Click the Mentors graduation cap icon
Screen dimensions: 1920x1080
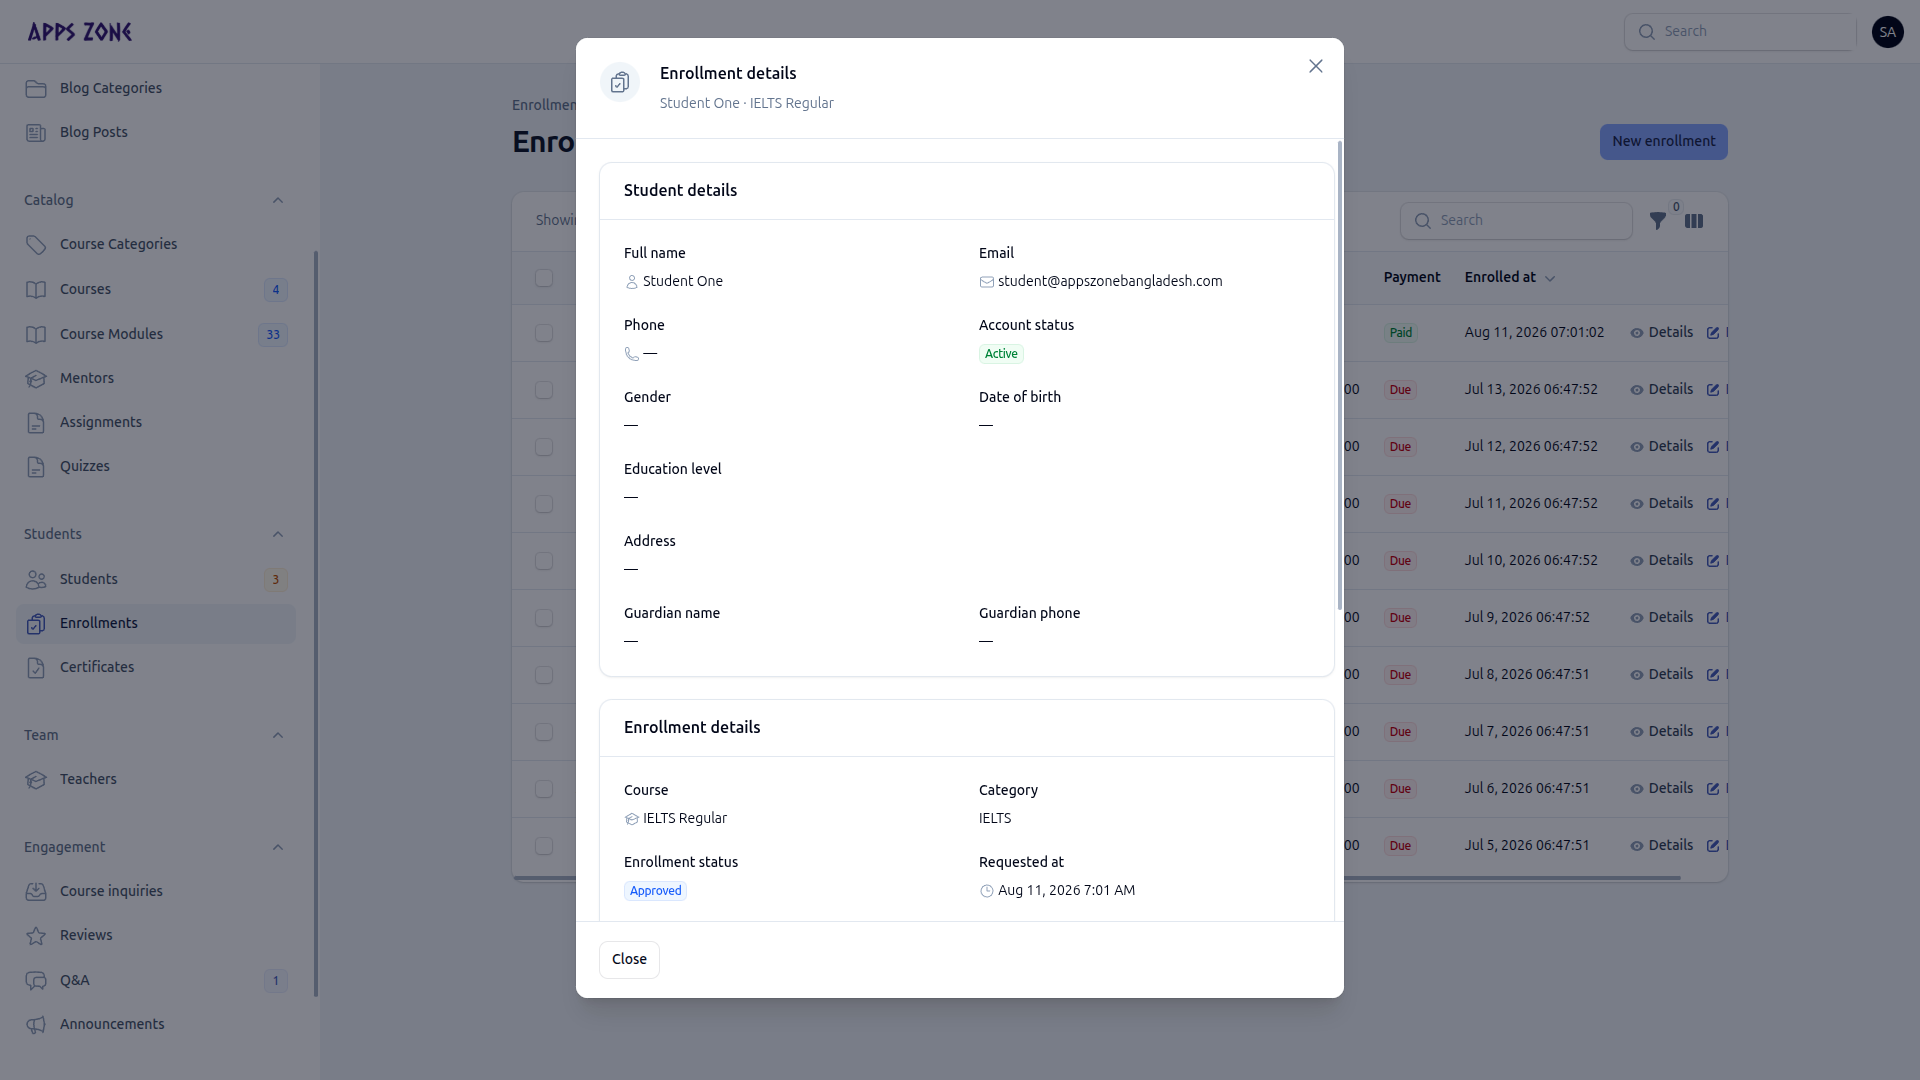point(36,378)
